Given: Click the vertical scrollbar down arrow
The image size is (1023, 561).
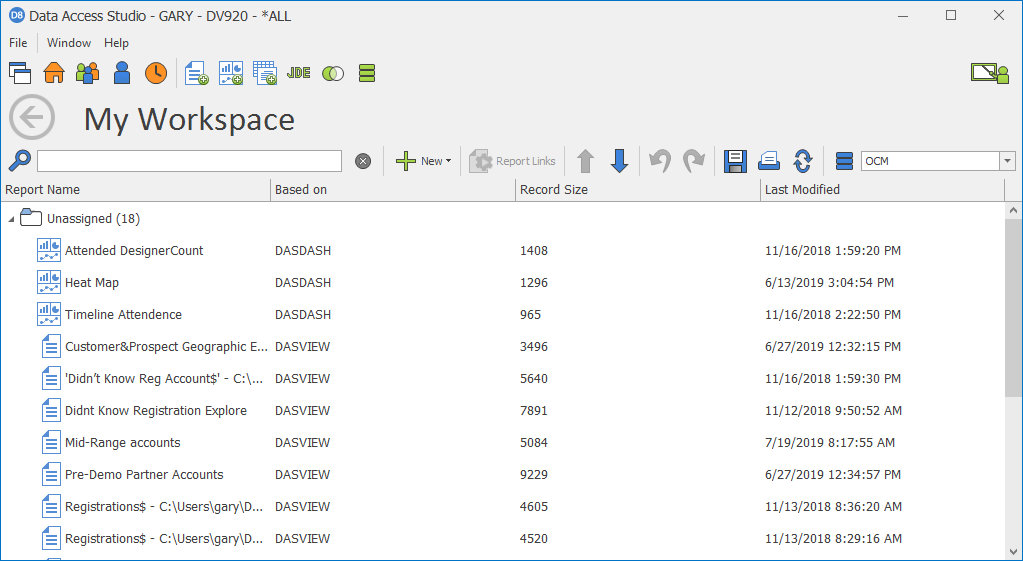Looking at the screenshot, I should point(1013,551).
